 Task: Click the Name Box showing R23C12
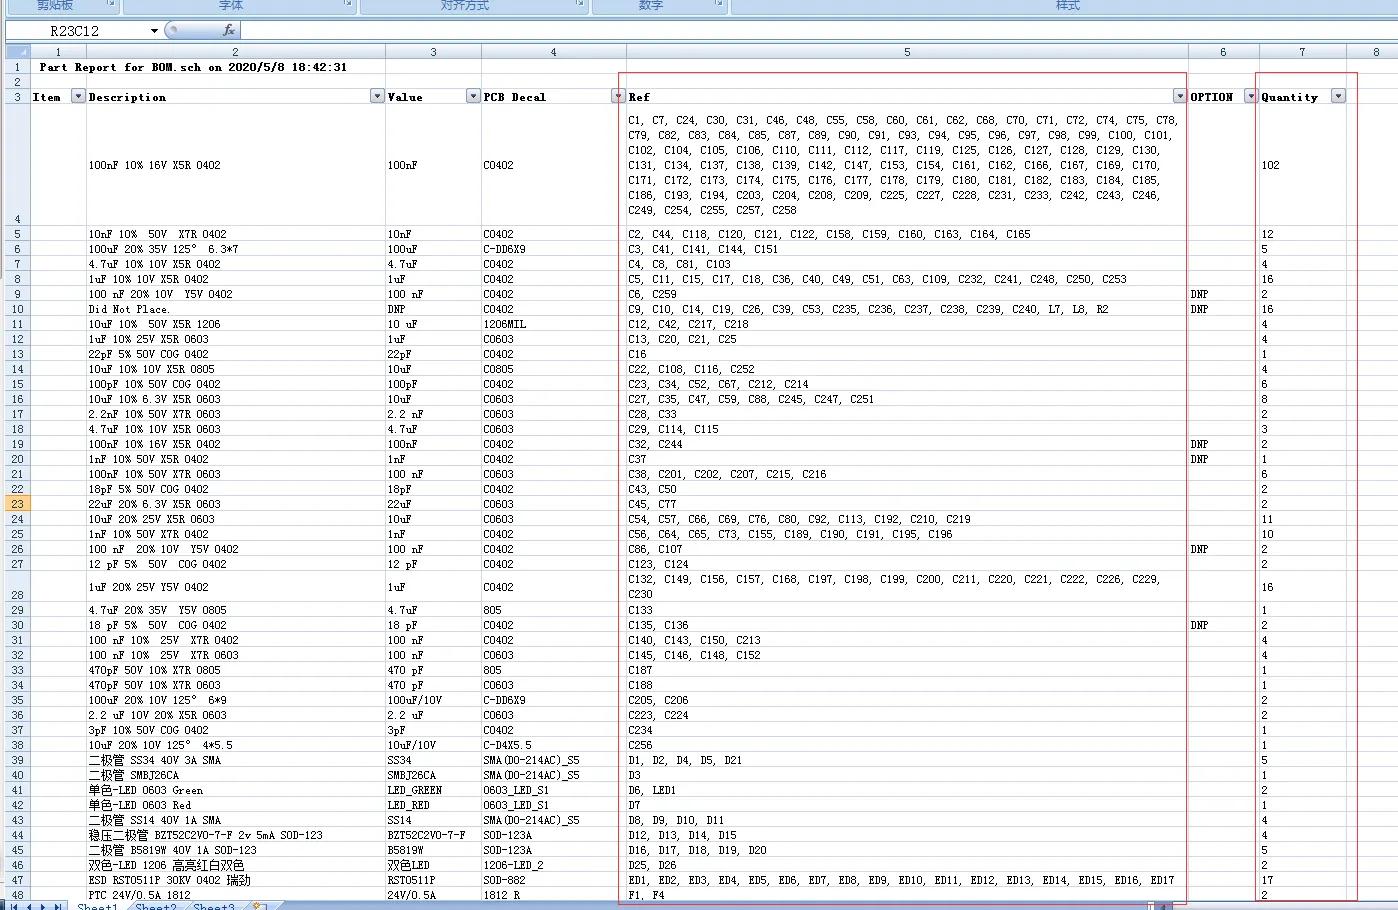tap(76, 31)
